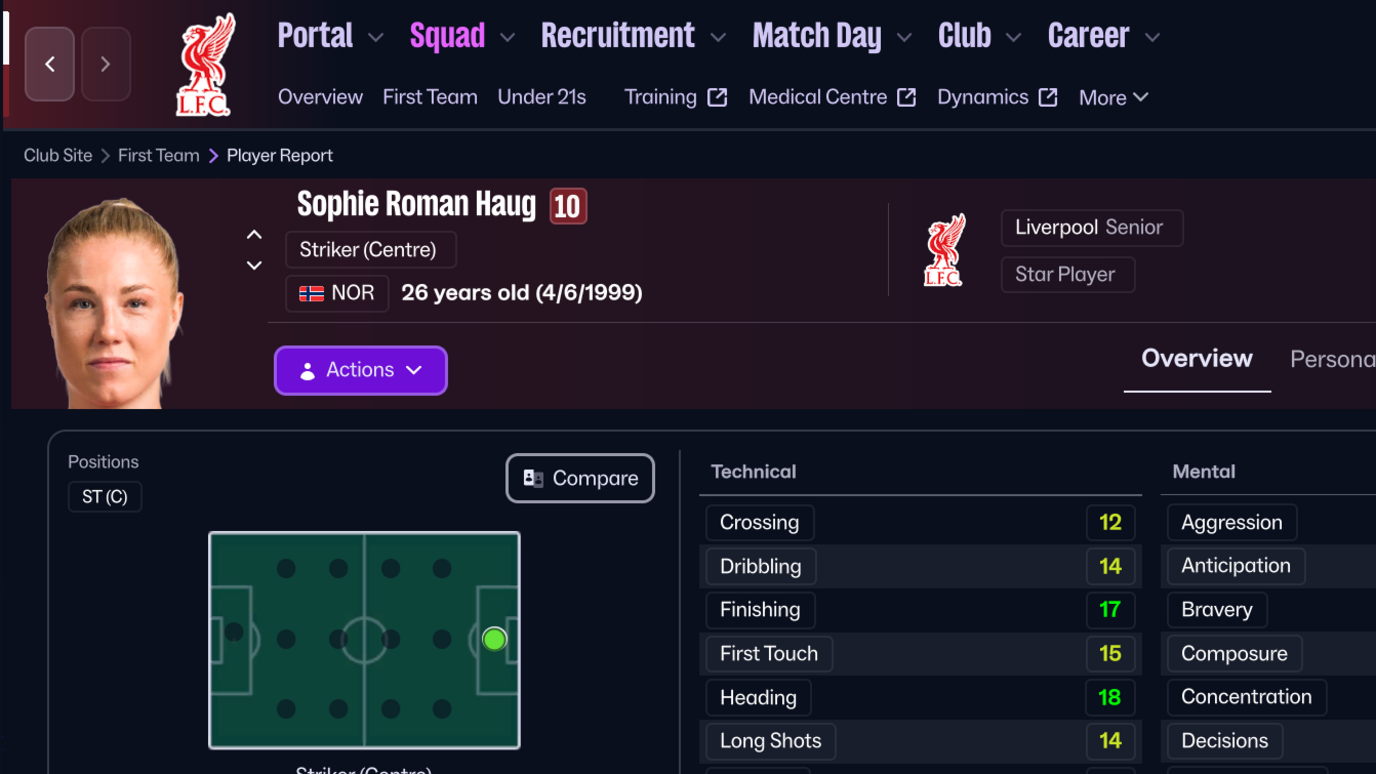Image resolution: width=1376 pixels, height=774 pixels.
Task: Switch to the Overview tab
Action: [x=1196, y=358]
